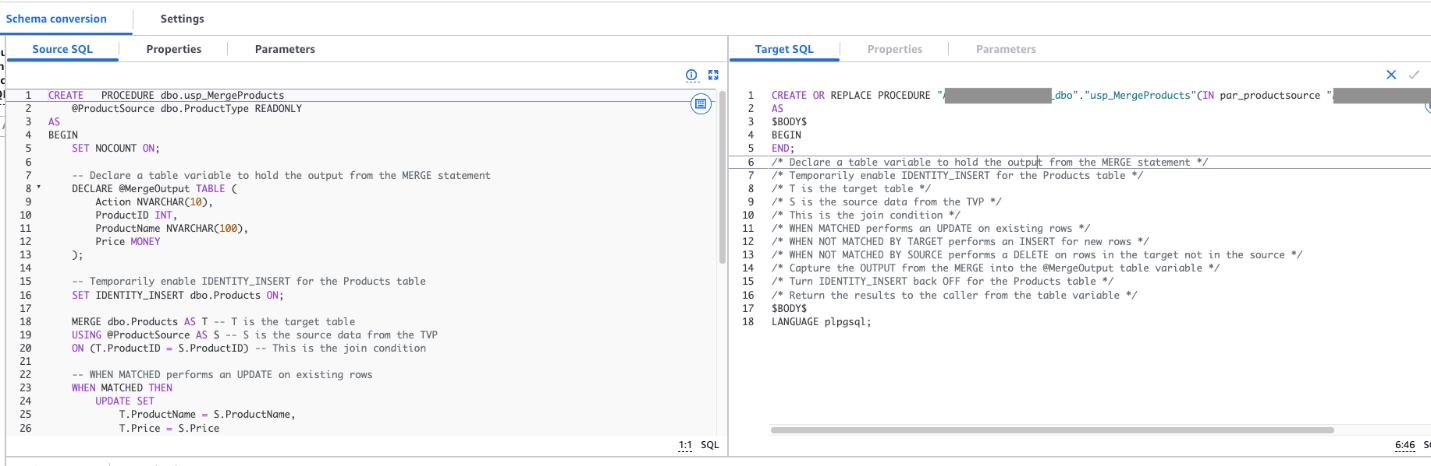The height and width of the screenshot is (466, 1431).
Task: Apply Target SQL changes with checkmark icon
Action: point(1414,75)
